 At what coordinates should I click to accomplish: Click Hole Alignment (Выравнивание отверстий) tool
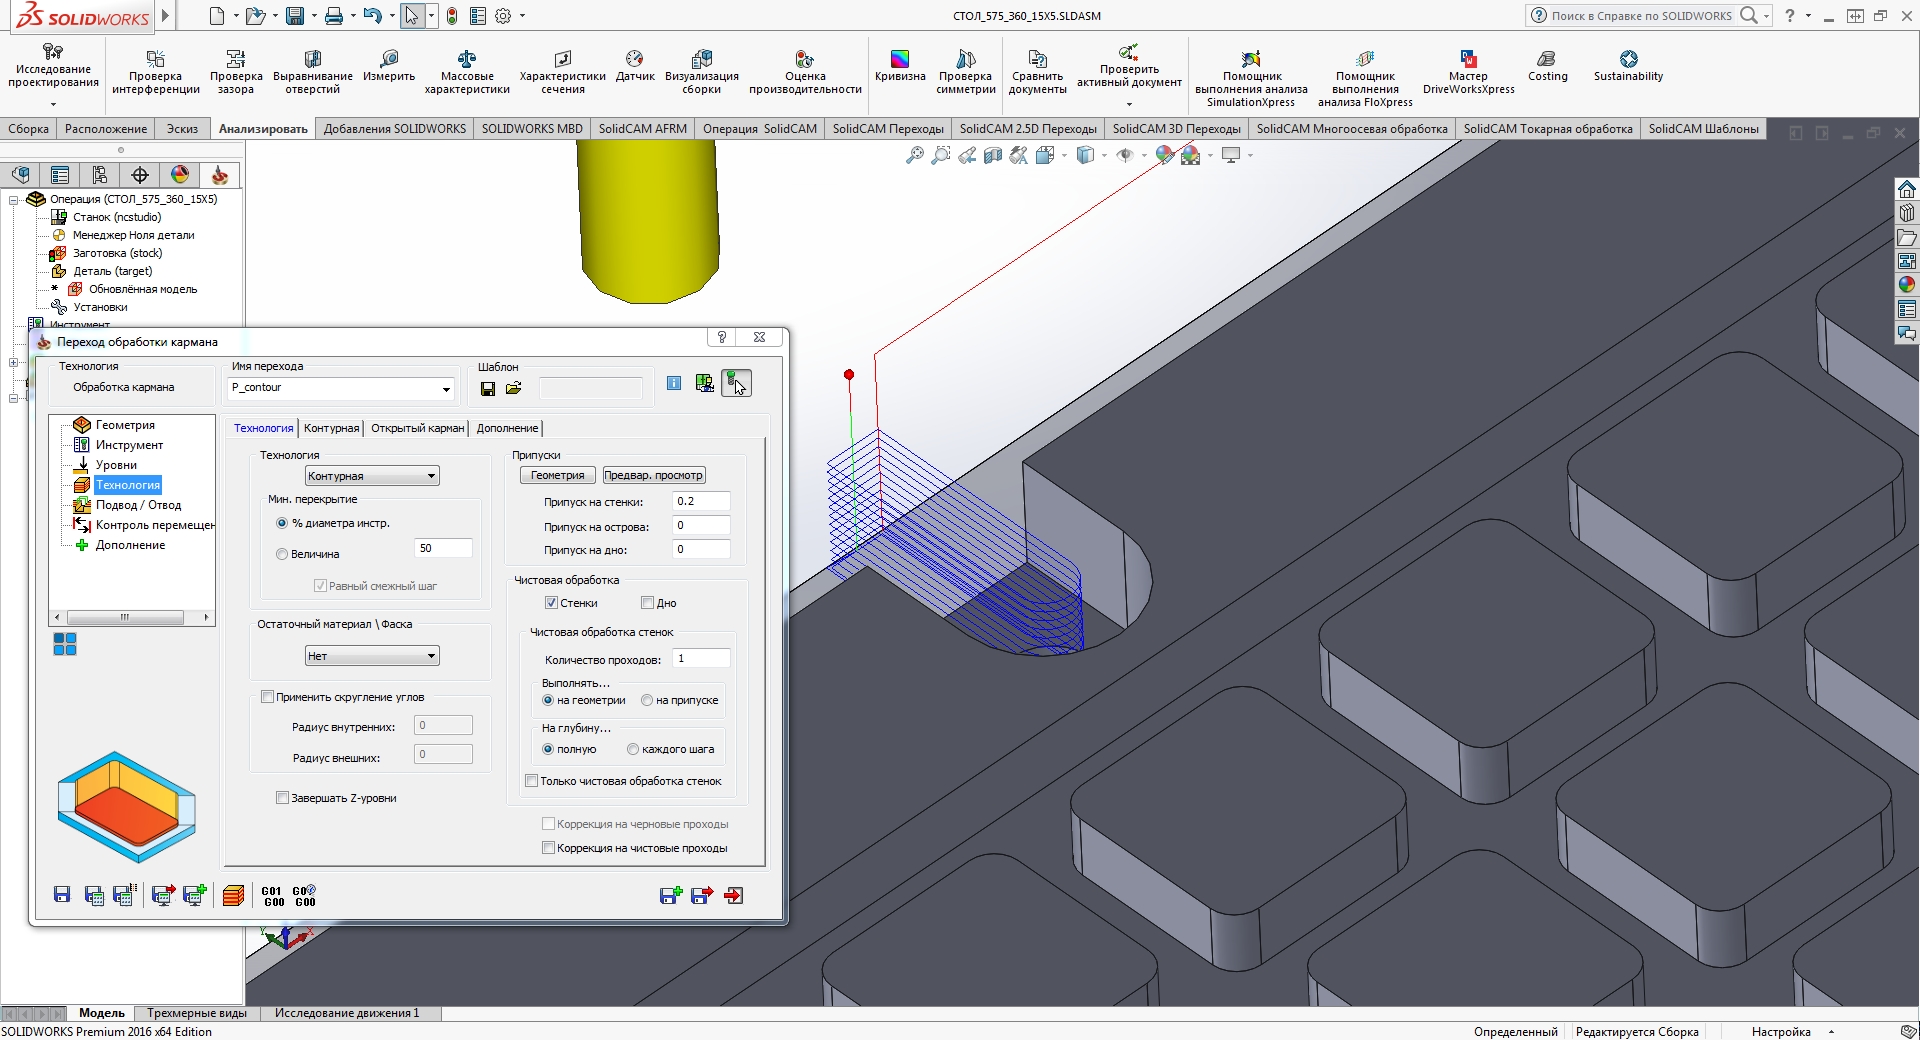313,72
